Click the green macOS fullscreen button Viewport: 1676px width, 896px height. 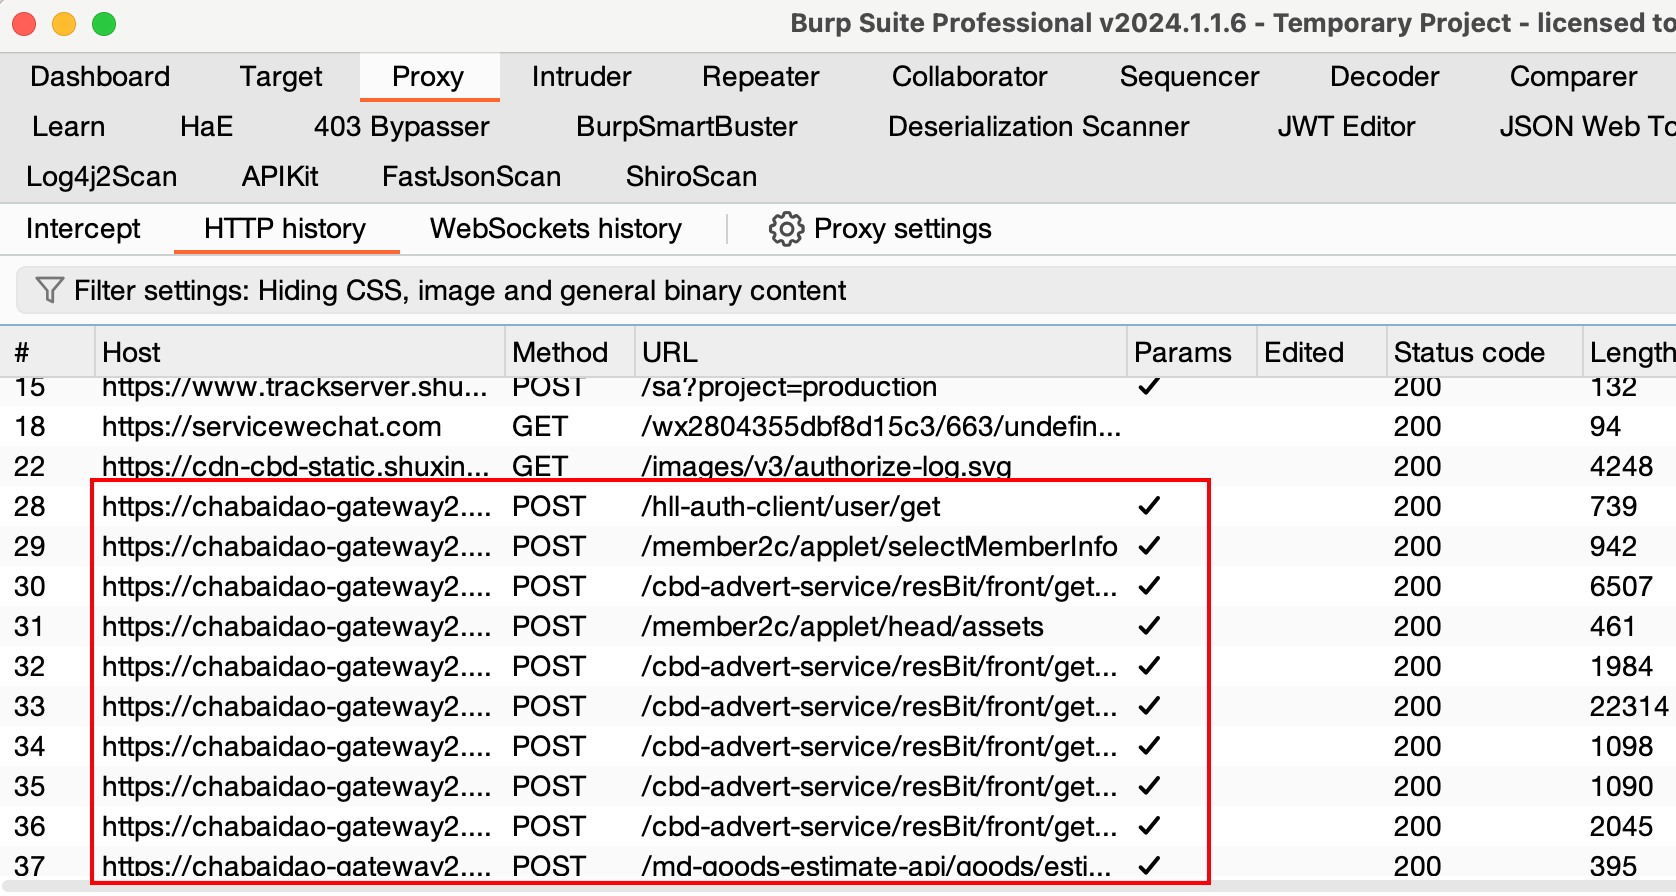point(104,23)
